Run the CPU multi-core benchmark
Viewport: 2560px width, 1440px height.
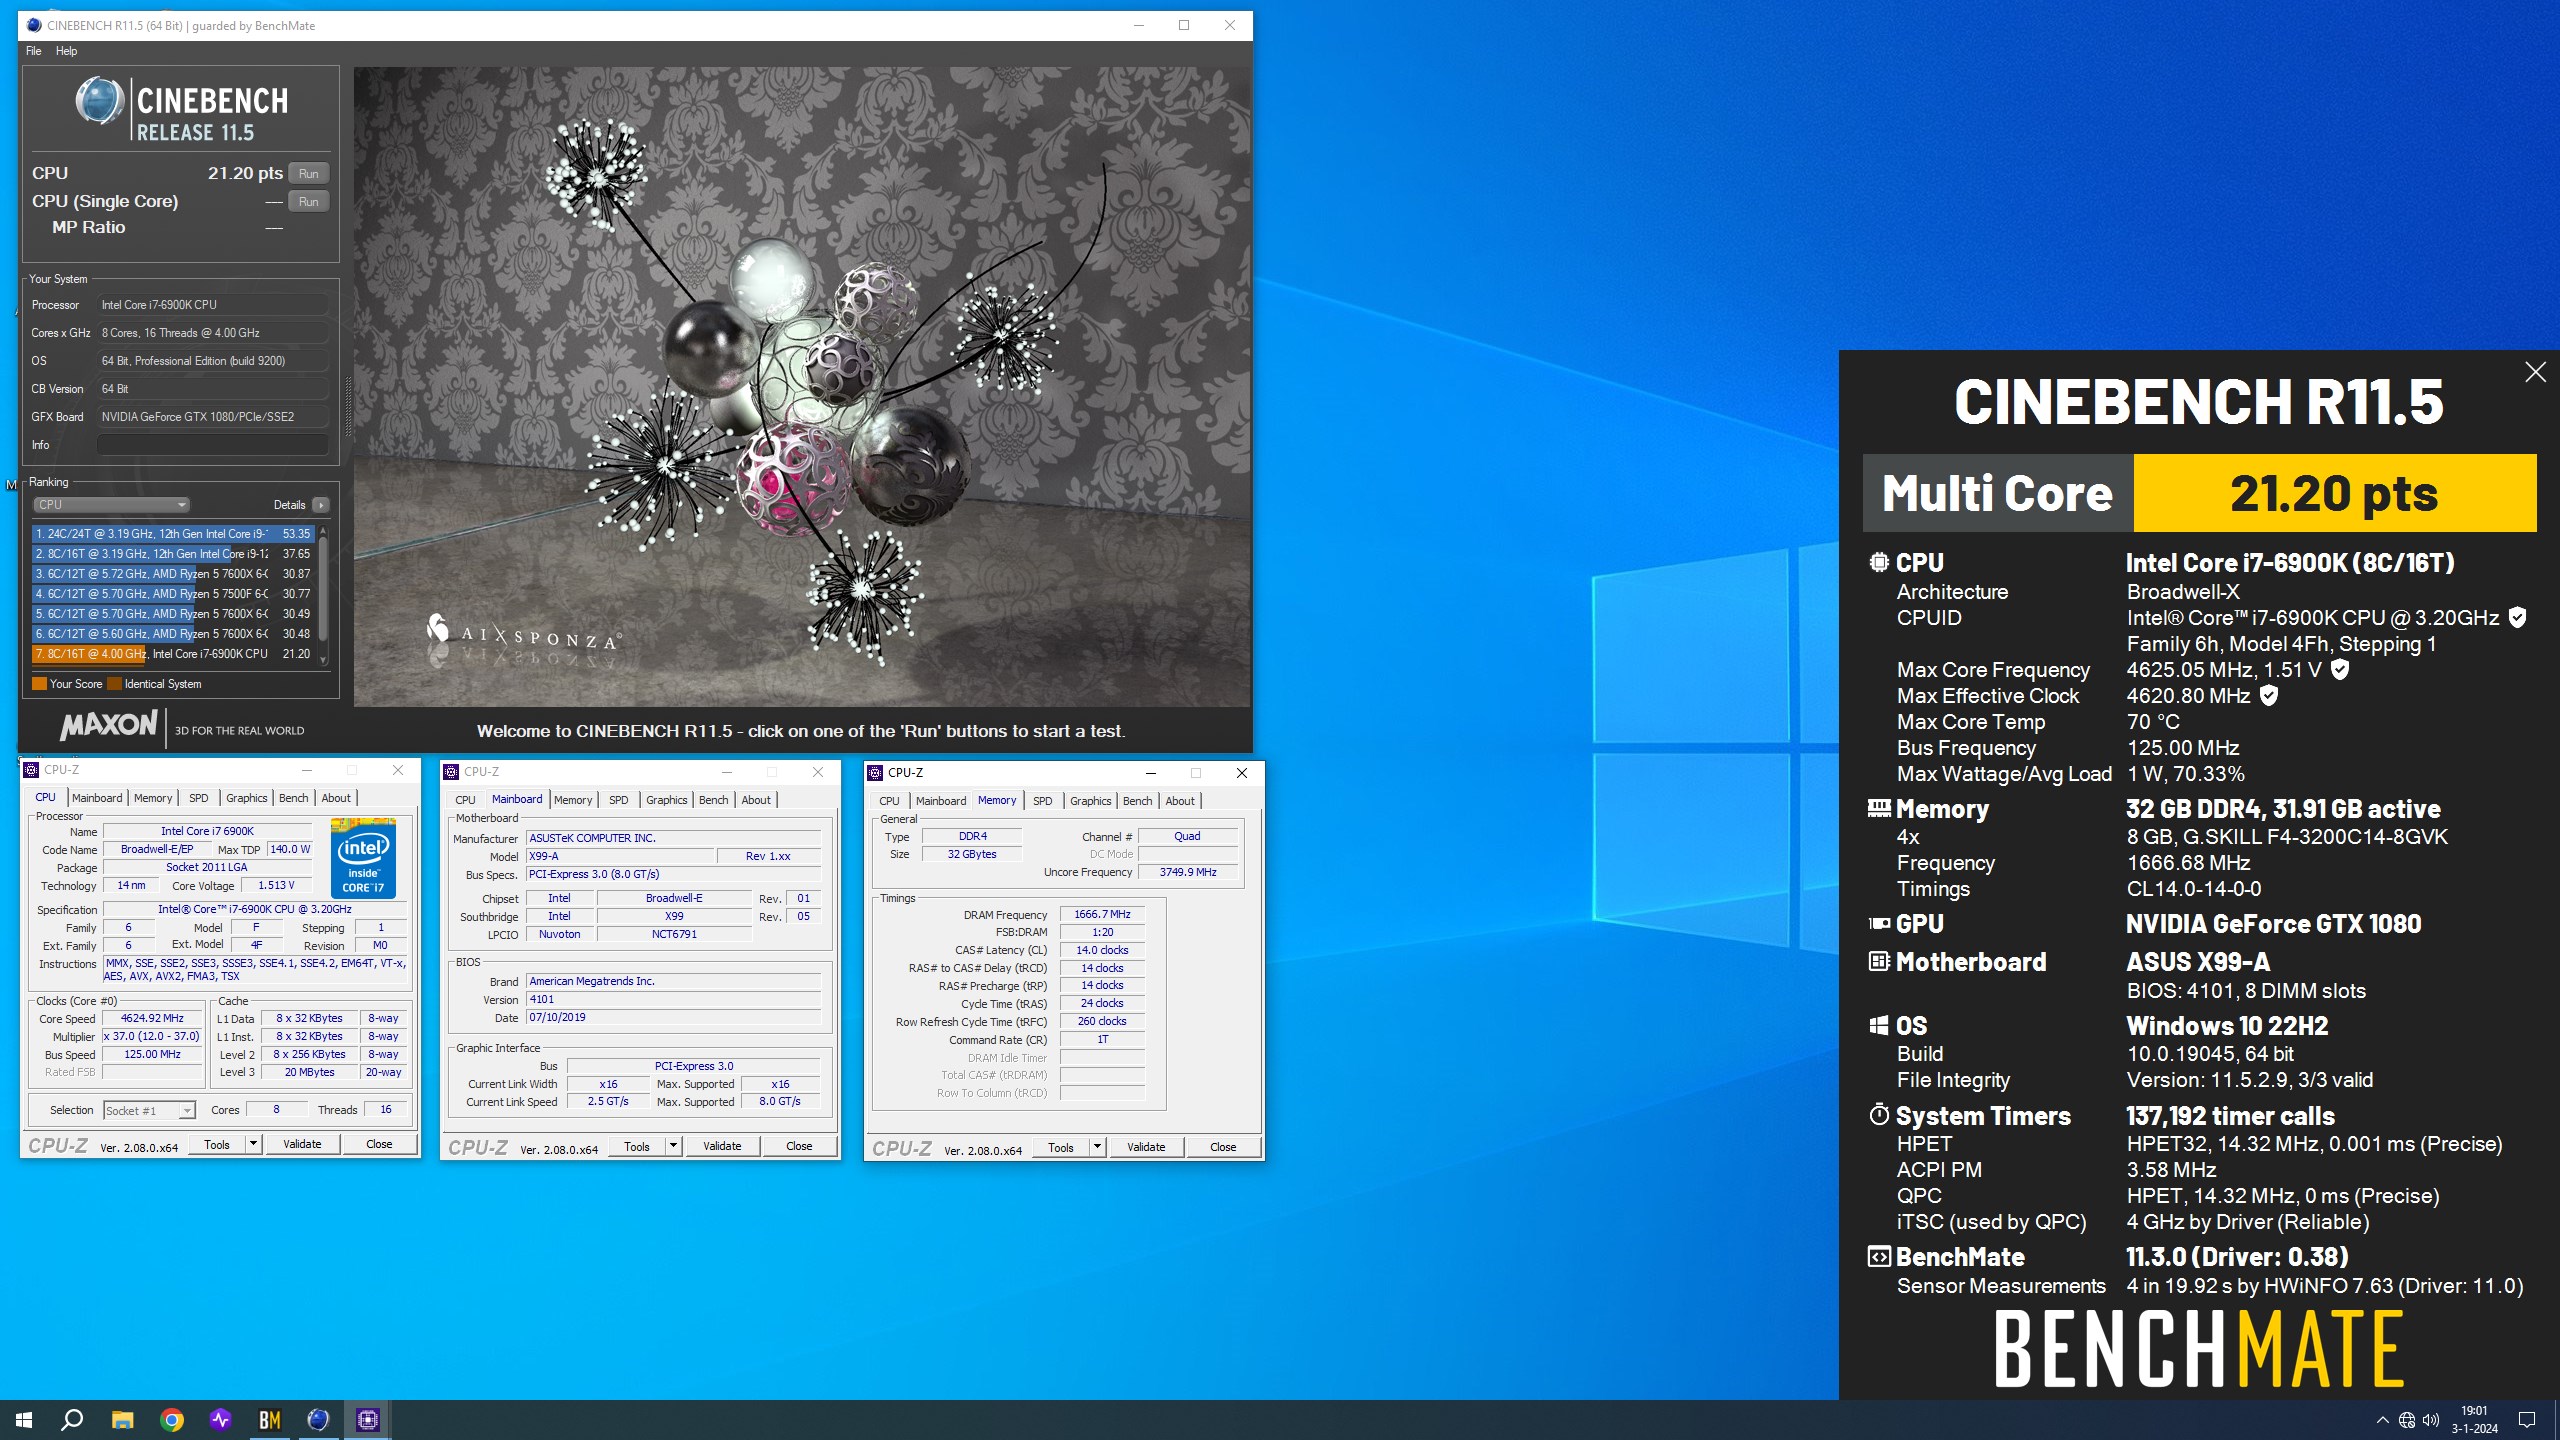tap(309, 174)
